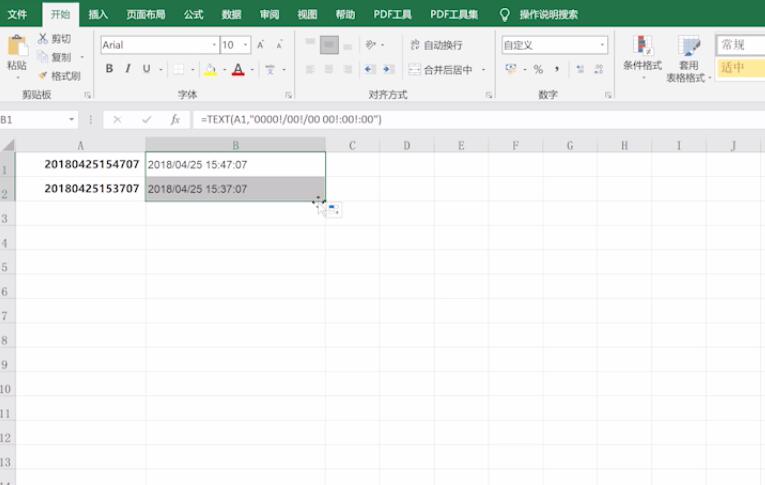Expand underline style dropdown arrow

pos(161,69)
